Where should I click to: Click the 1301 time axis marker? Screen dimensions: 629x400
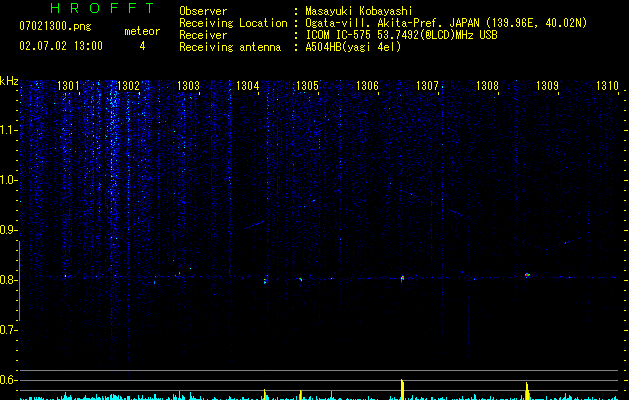tap(68, 86)
